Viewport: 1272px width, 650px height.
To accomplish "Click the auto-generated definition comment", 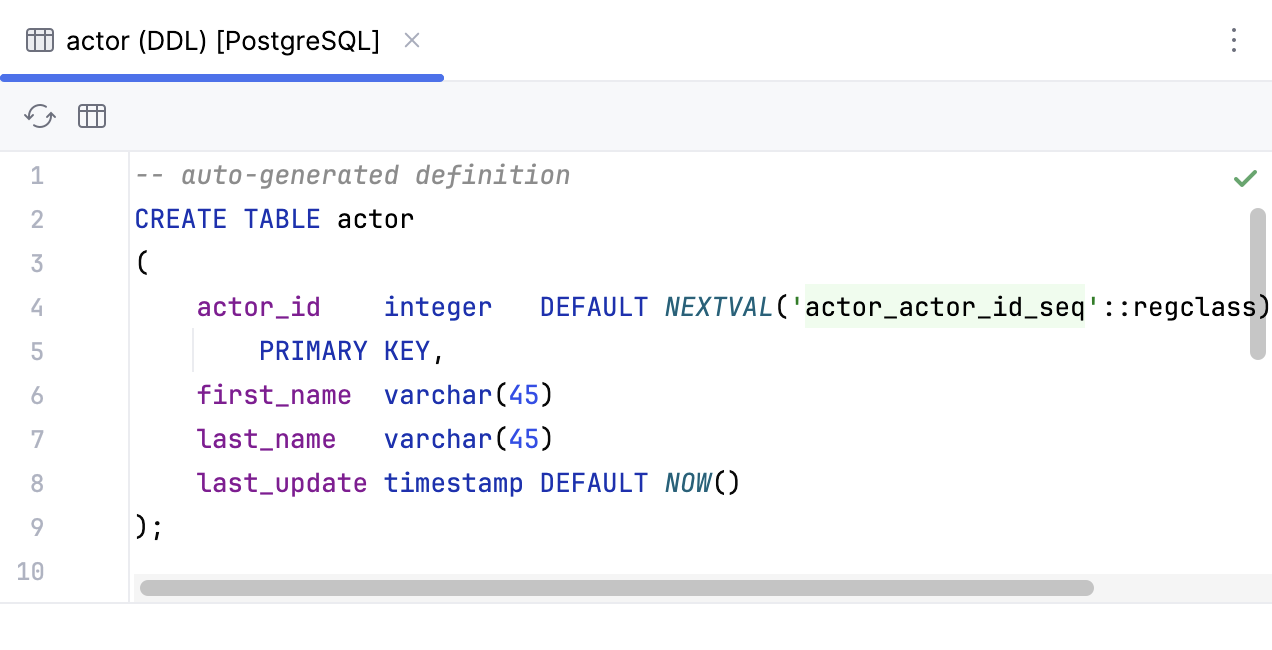I will [x=353, y=176].
